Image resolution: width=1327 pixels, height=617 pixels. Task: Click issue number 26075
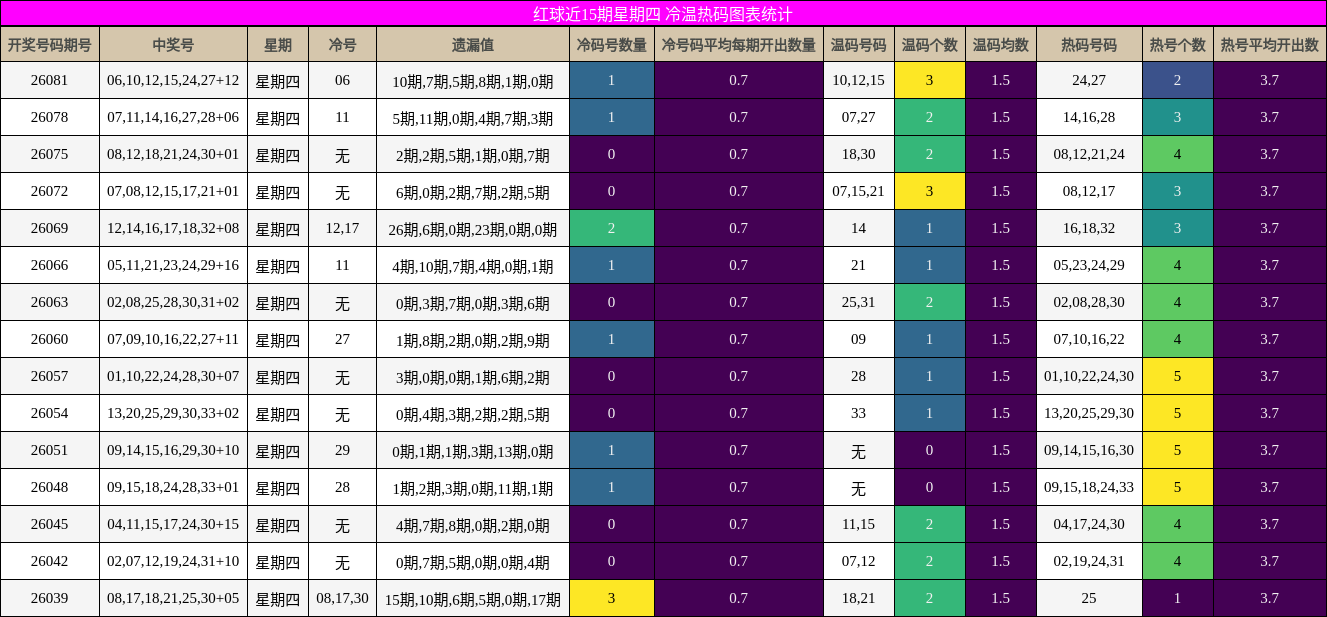(50, 154)
